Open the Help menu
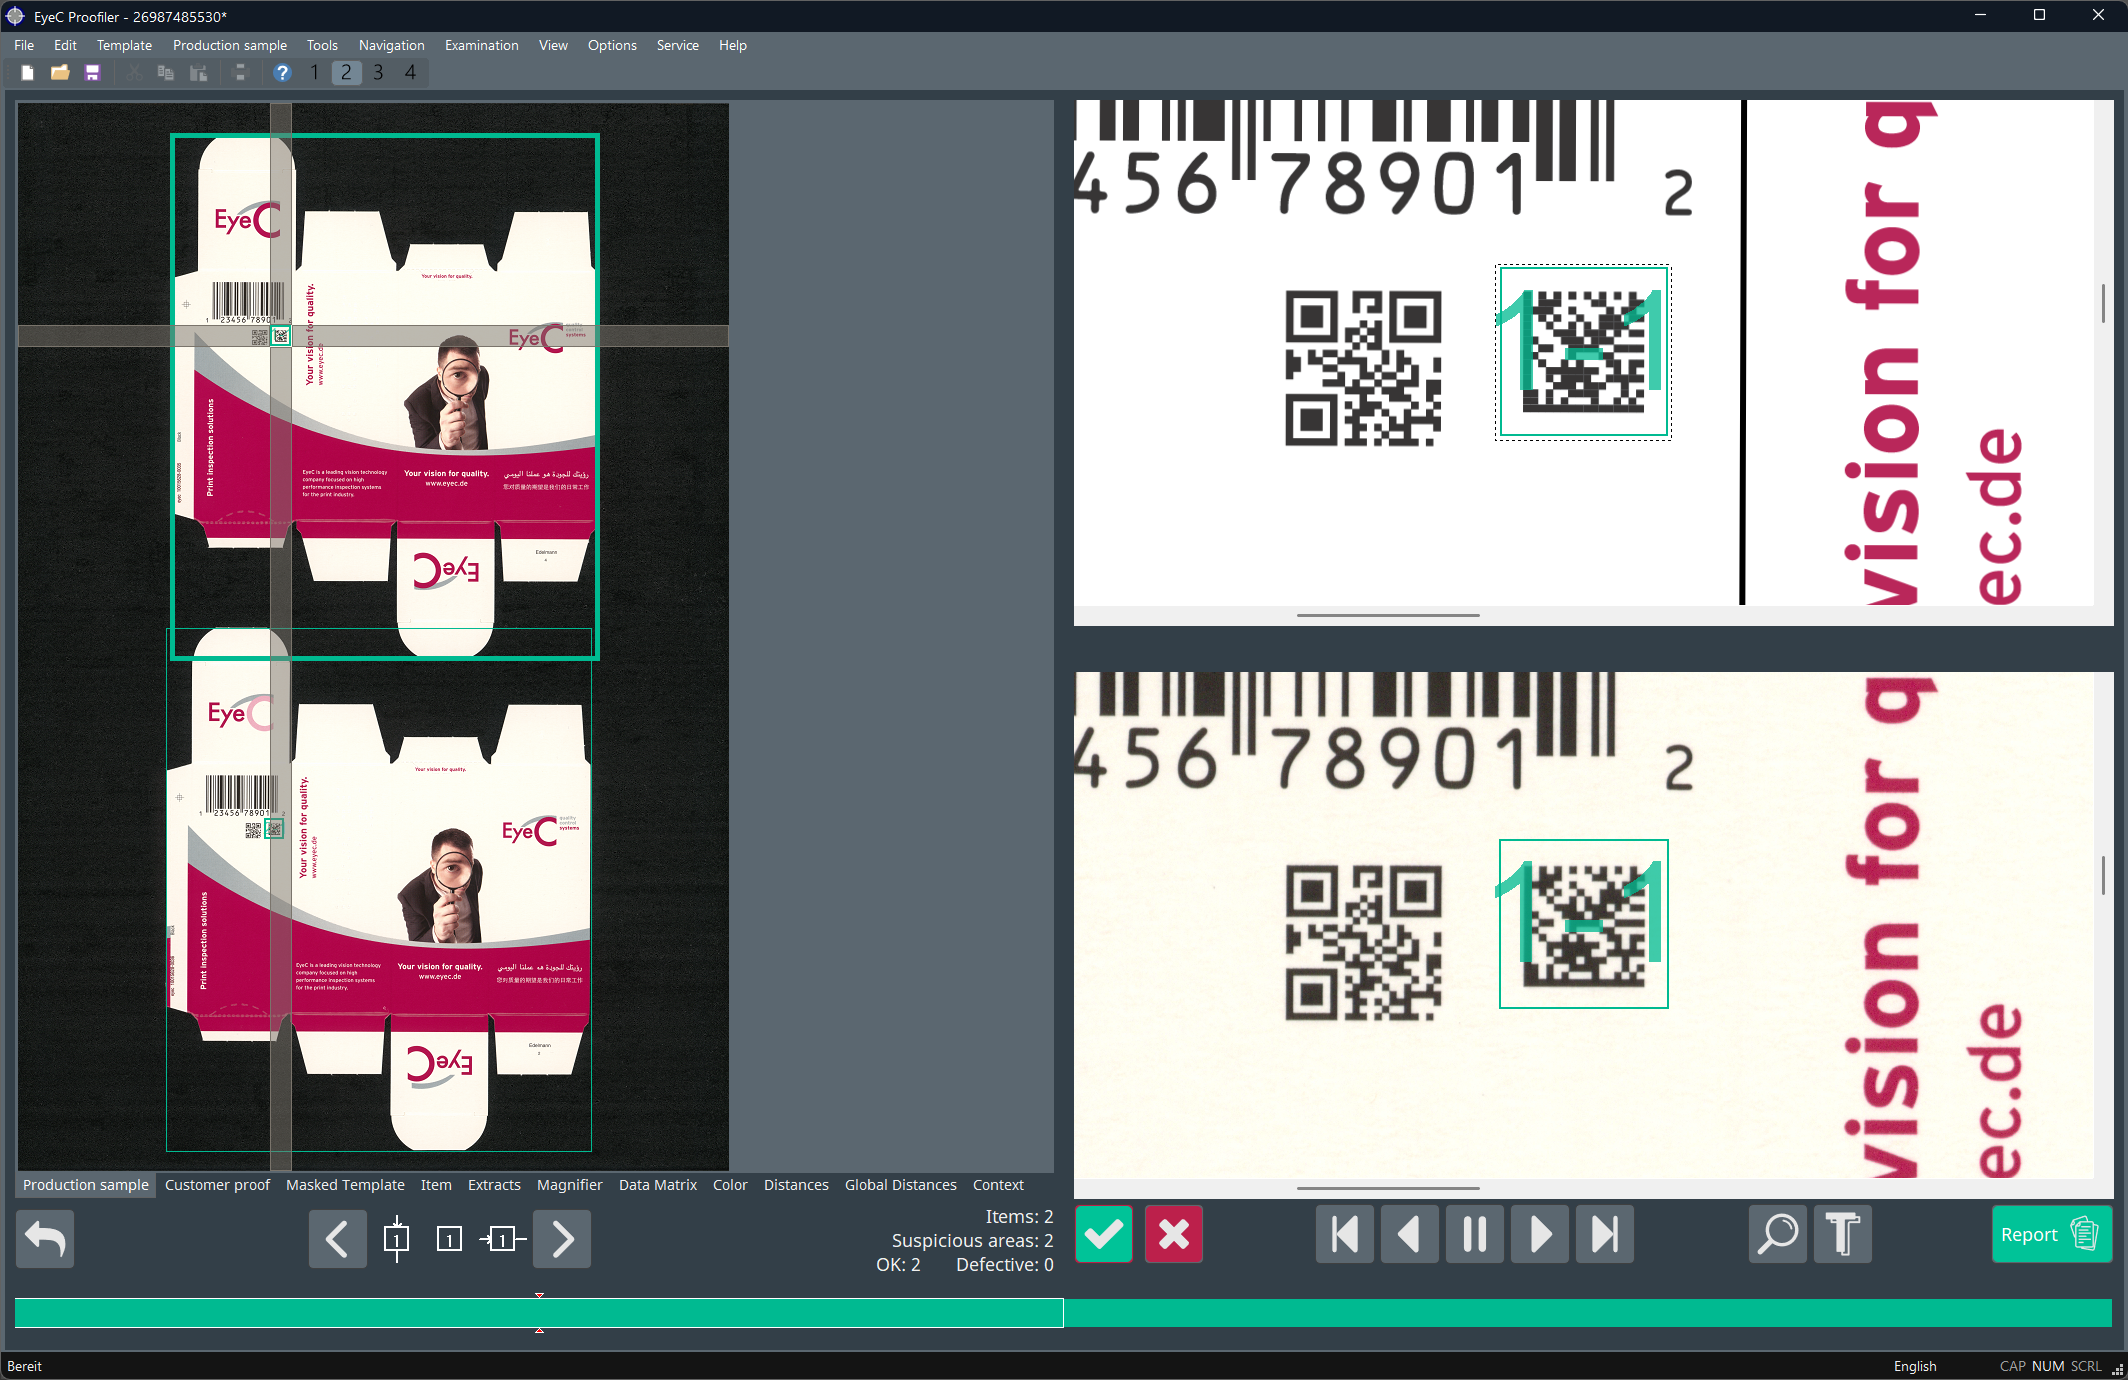Screen dimensions: 2128x1380 [732, 45]
